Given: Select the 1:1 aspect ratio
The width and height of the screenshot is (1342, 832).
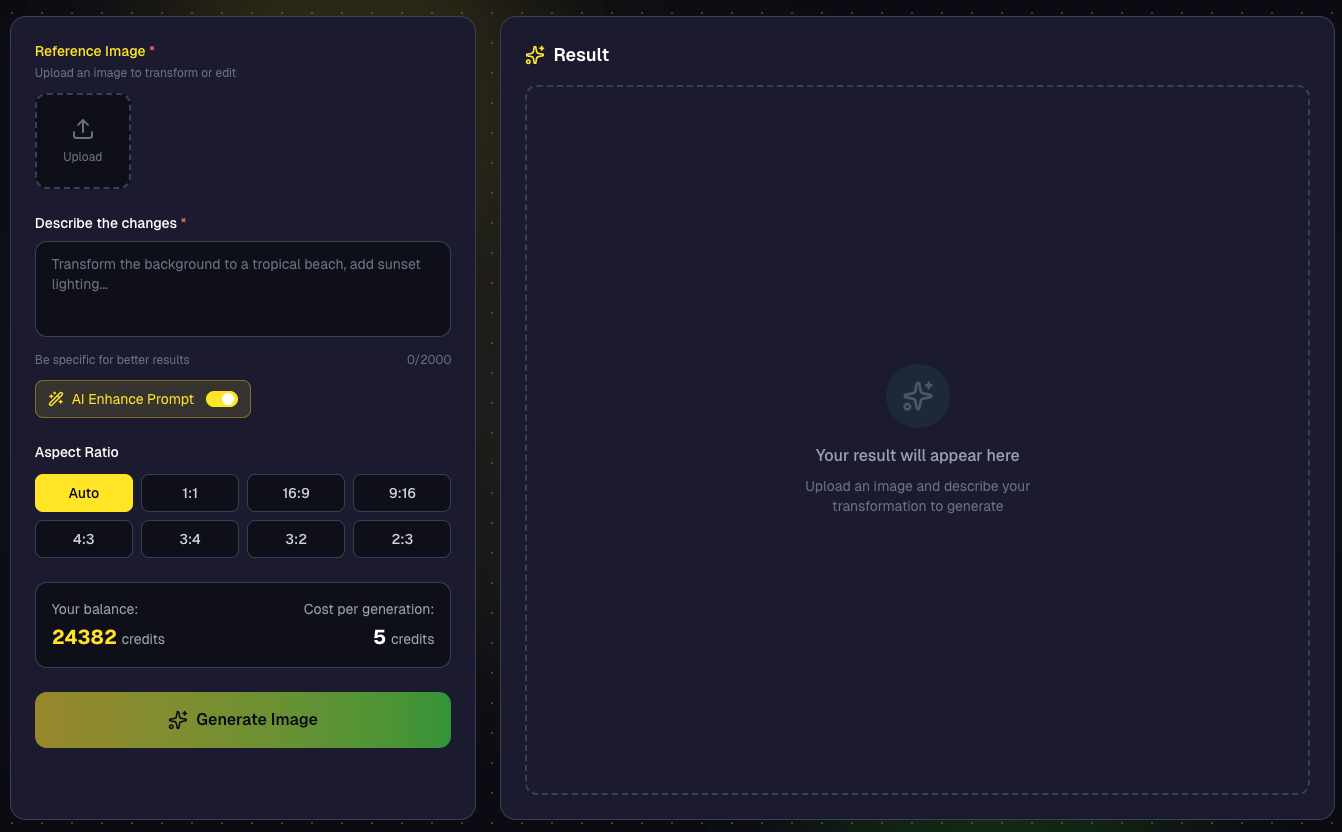Looking at the screenshot, I should tap(189, 492).
